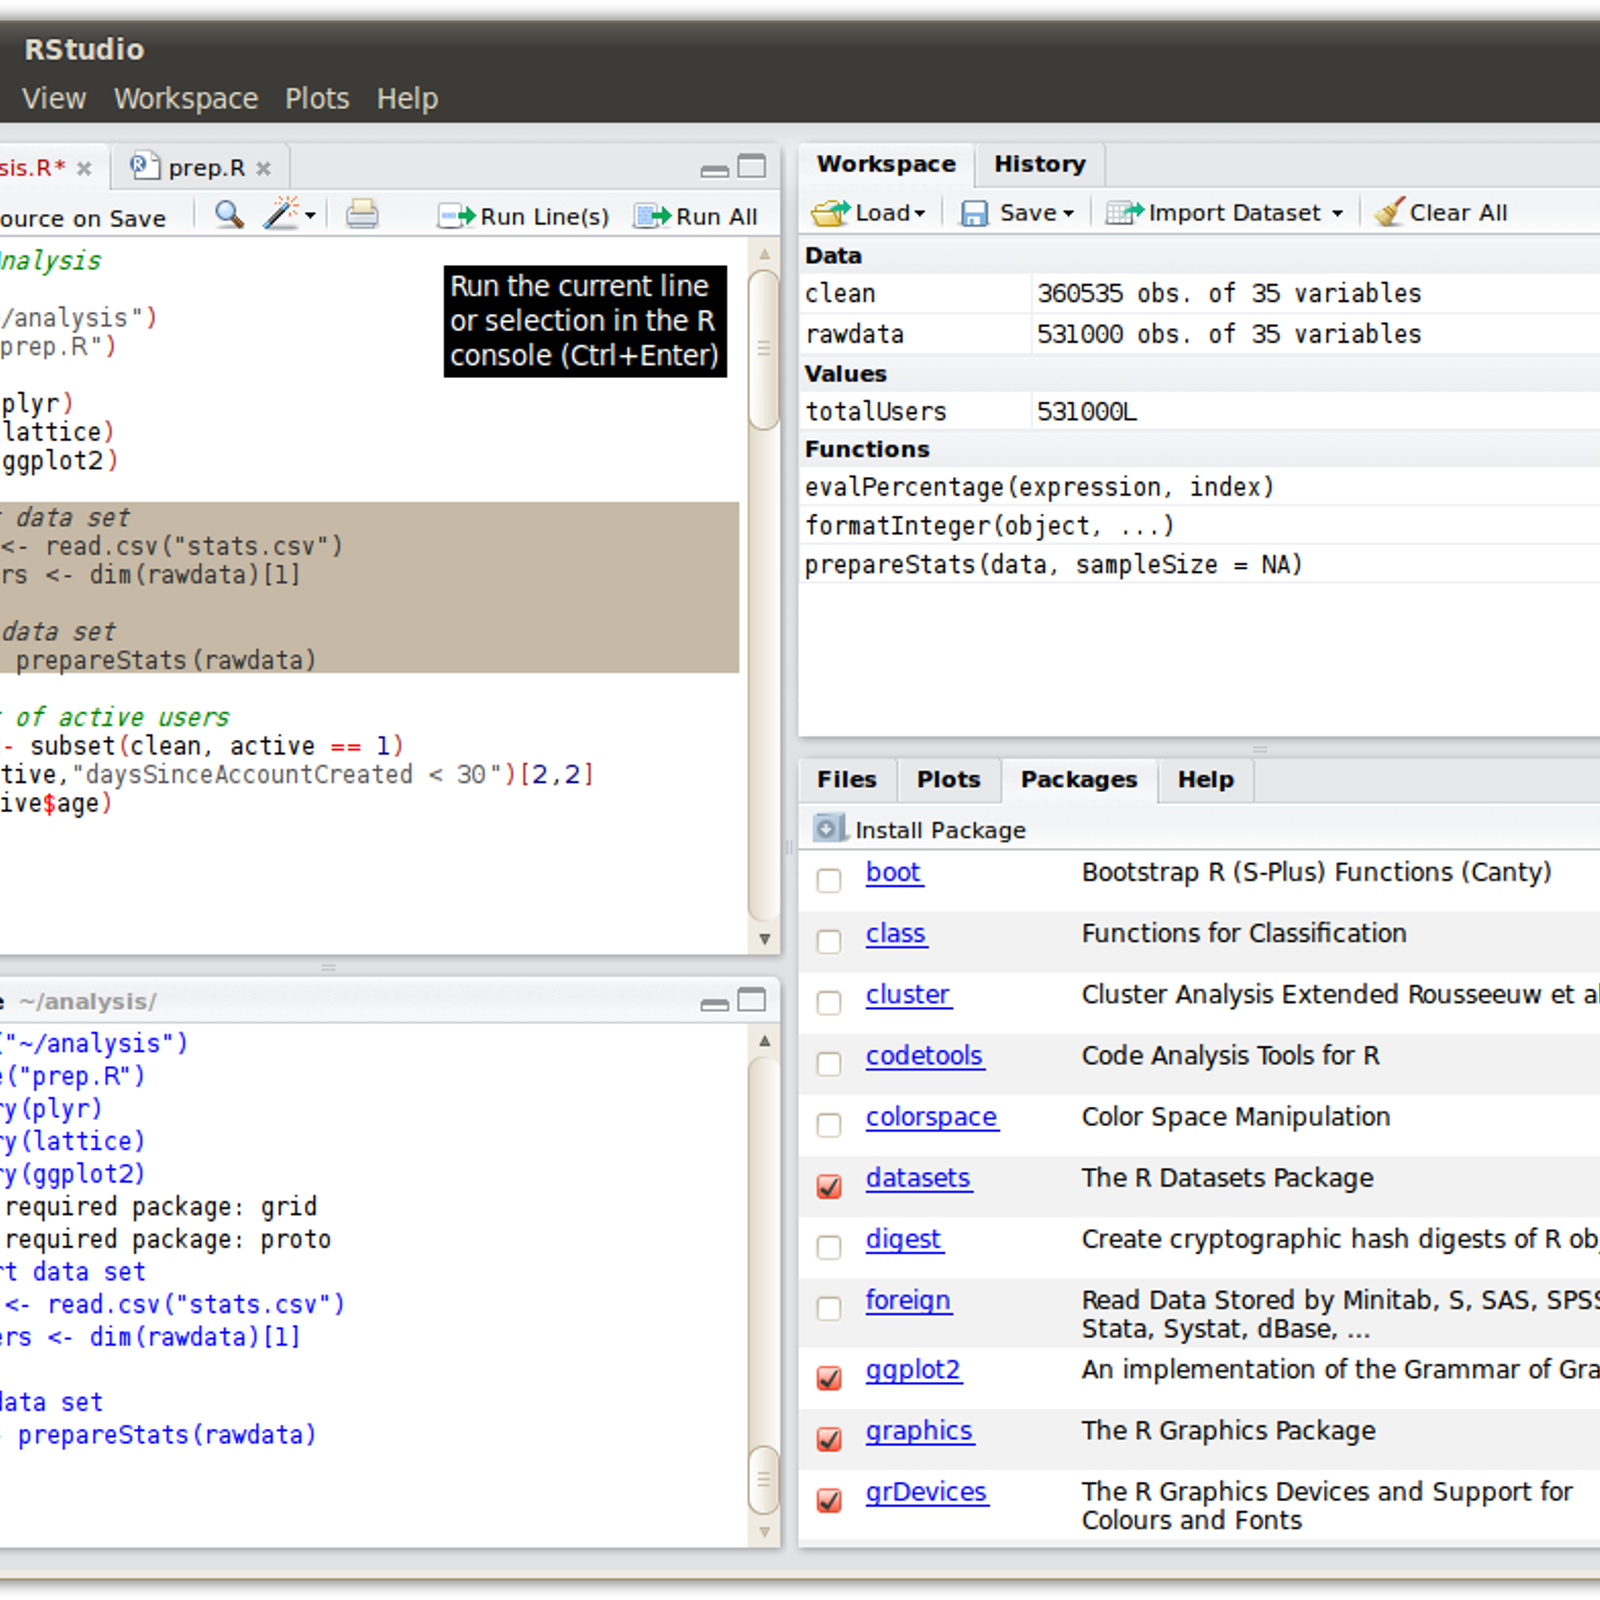Minimize the source editor pane
1600x1600 pixels.
(x=714, y=170)
